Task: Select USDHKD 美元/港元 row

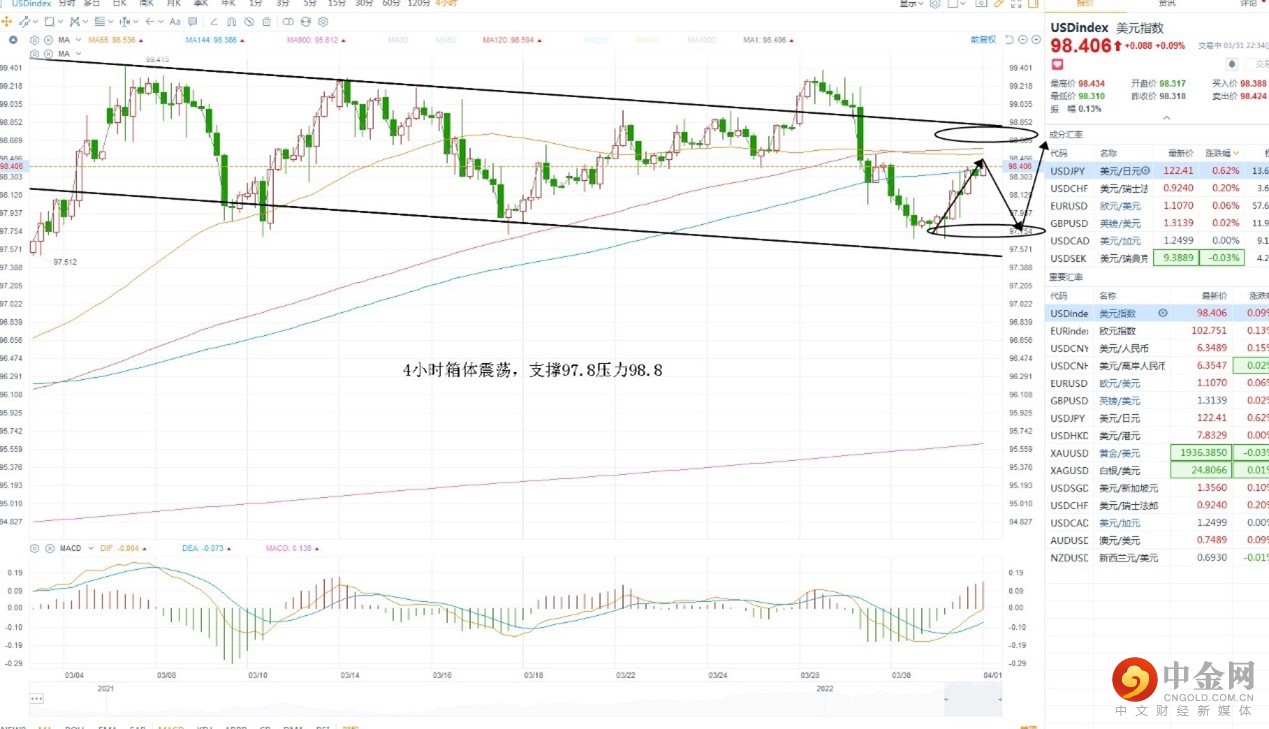Action: (x=1156, y=435)
